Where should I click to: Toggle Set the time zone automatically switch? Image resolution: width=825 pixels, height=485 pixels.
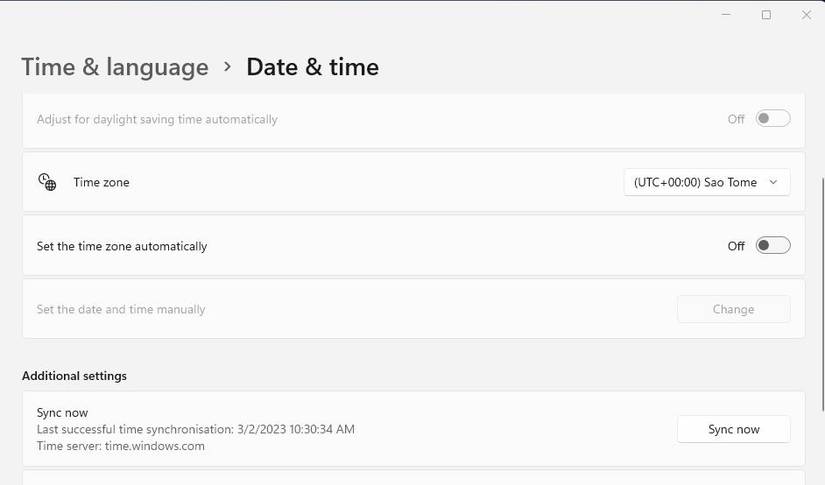(773, 246)
